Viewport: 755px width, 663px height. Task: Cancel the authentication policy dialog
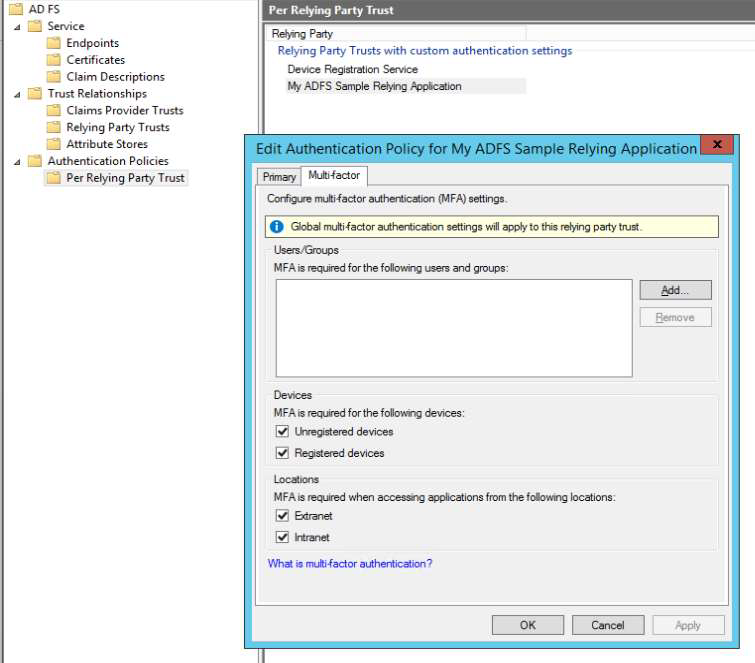pyautogui.click(x=608, y=625)
